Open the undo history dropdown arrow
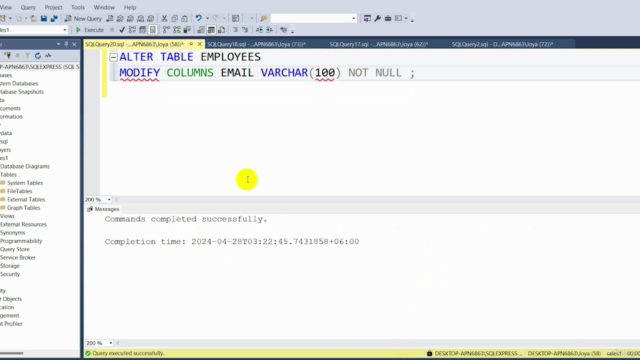 (x=207, y=18)
